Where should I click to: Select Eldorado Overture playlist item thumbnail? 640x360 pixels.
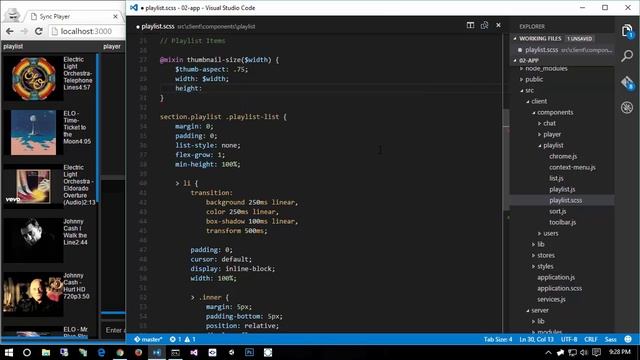pos(33,187)
